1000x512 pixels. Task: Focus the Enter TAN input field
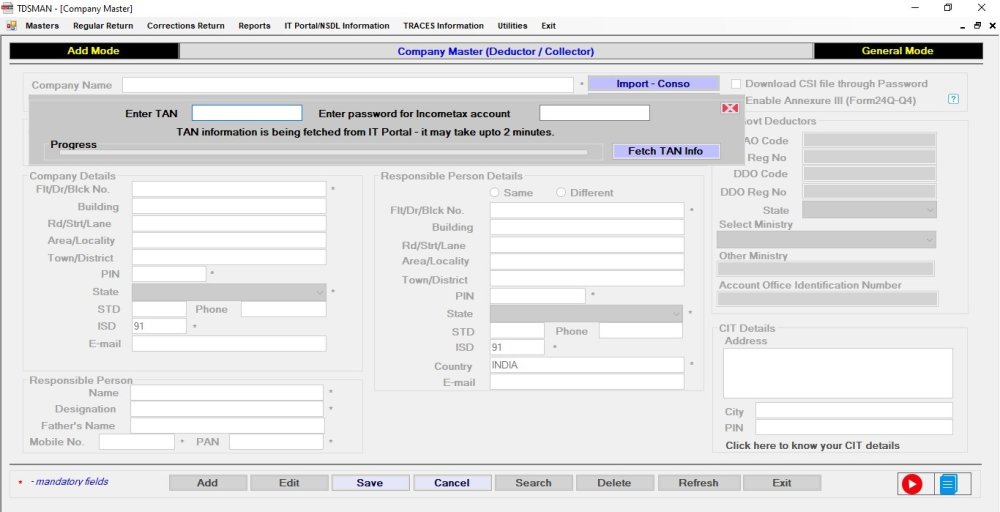pos(247,113)
